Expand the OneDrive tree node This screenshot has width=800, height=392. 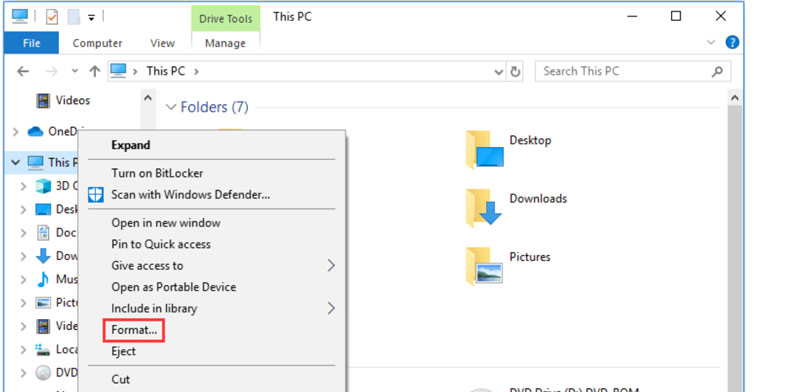click(15, 132)
